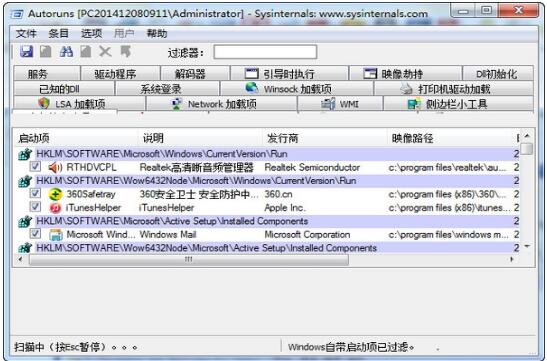Click the registry icon beside HKLM Run key
Image resolution: width=547 pixels, height=361 pixels.
coord(25,154)
